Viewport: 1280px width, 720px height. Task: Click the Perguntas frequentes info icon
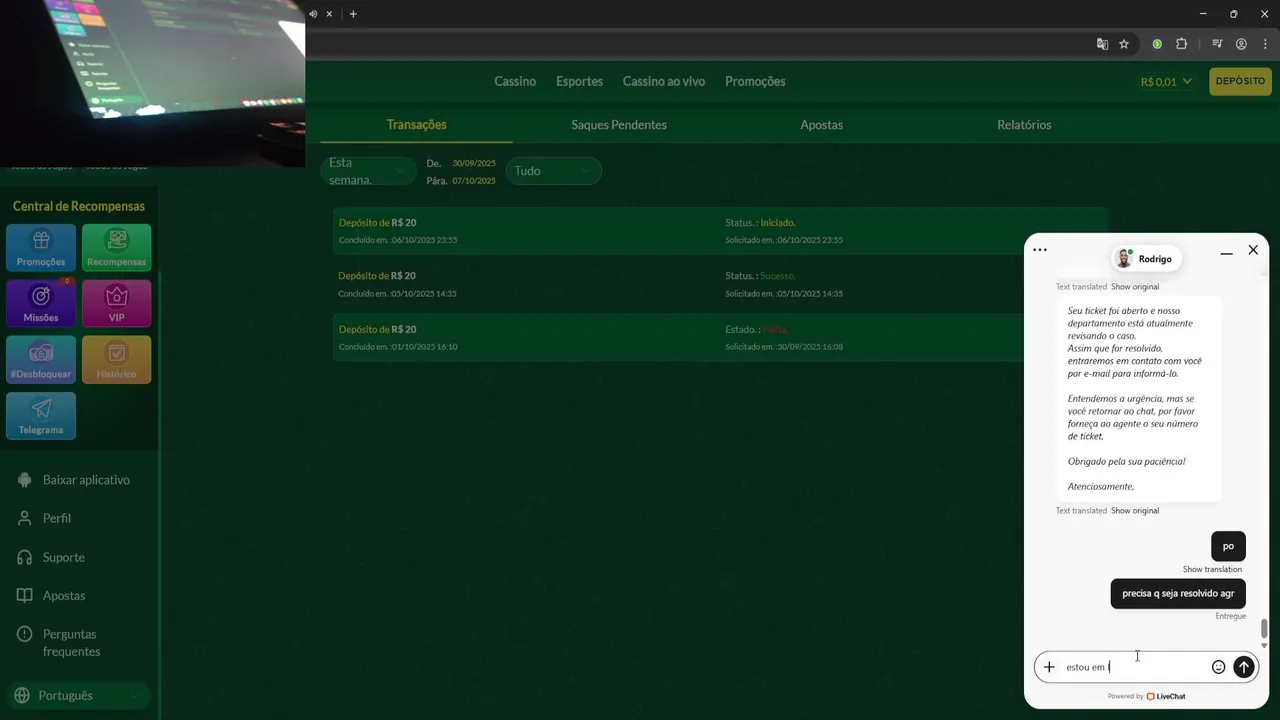25,634
